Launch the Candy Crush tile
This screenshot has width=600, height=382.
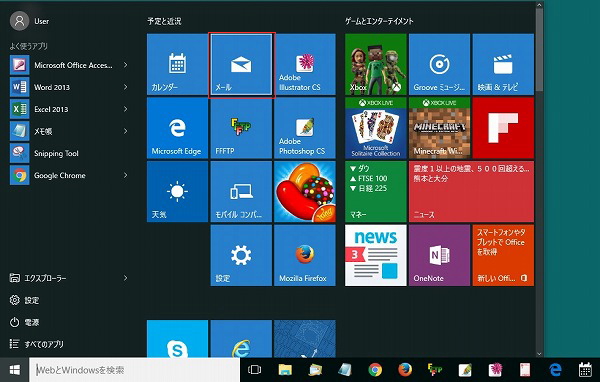pyautogui.click(x=305, y=191)
